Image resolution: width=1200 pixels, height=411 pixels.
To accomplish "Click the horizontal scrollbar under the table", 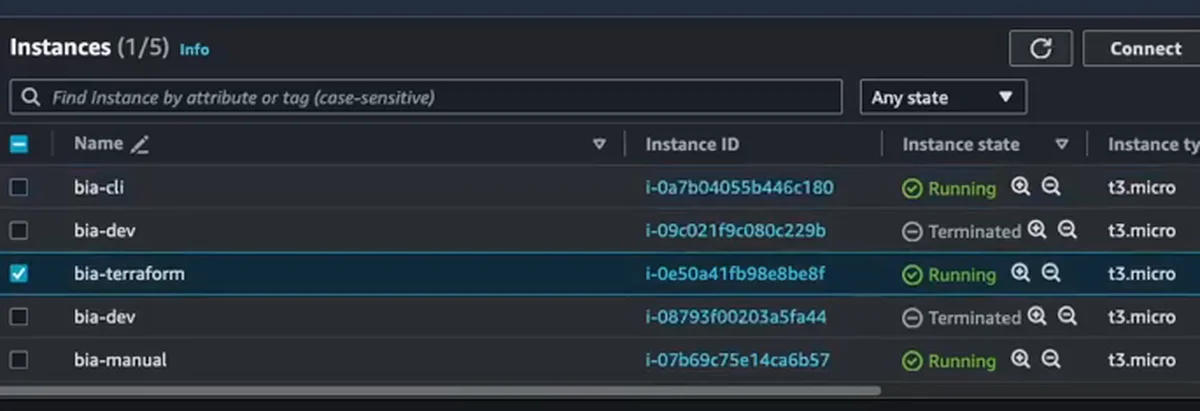I will click(440, 391).
